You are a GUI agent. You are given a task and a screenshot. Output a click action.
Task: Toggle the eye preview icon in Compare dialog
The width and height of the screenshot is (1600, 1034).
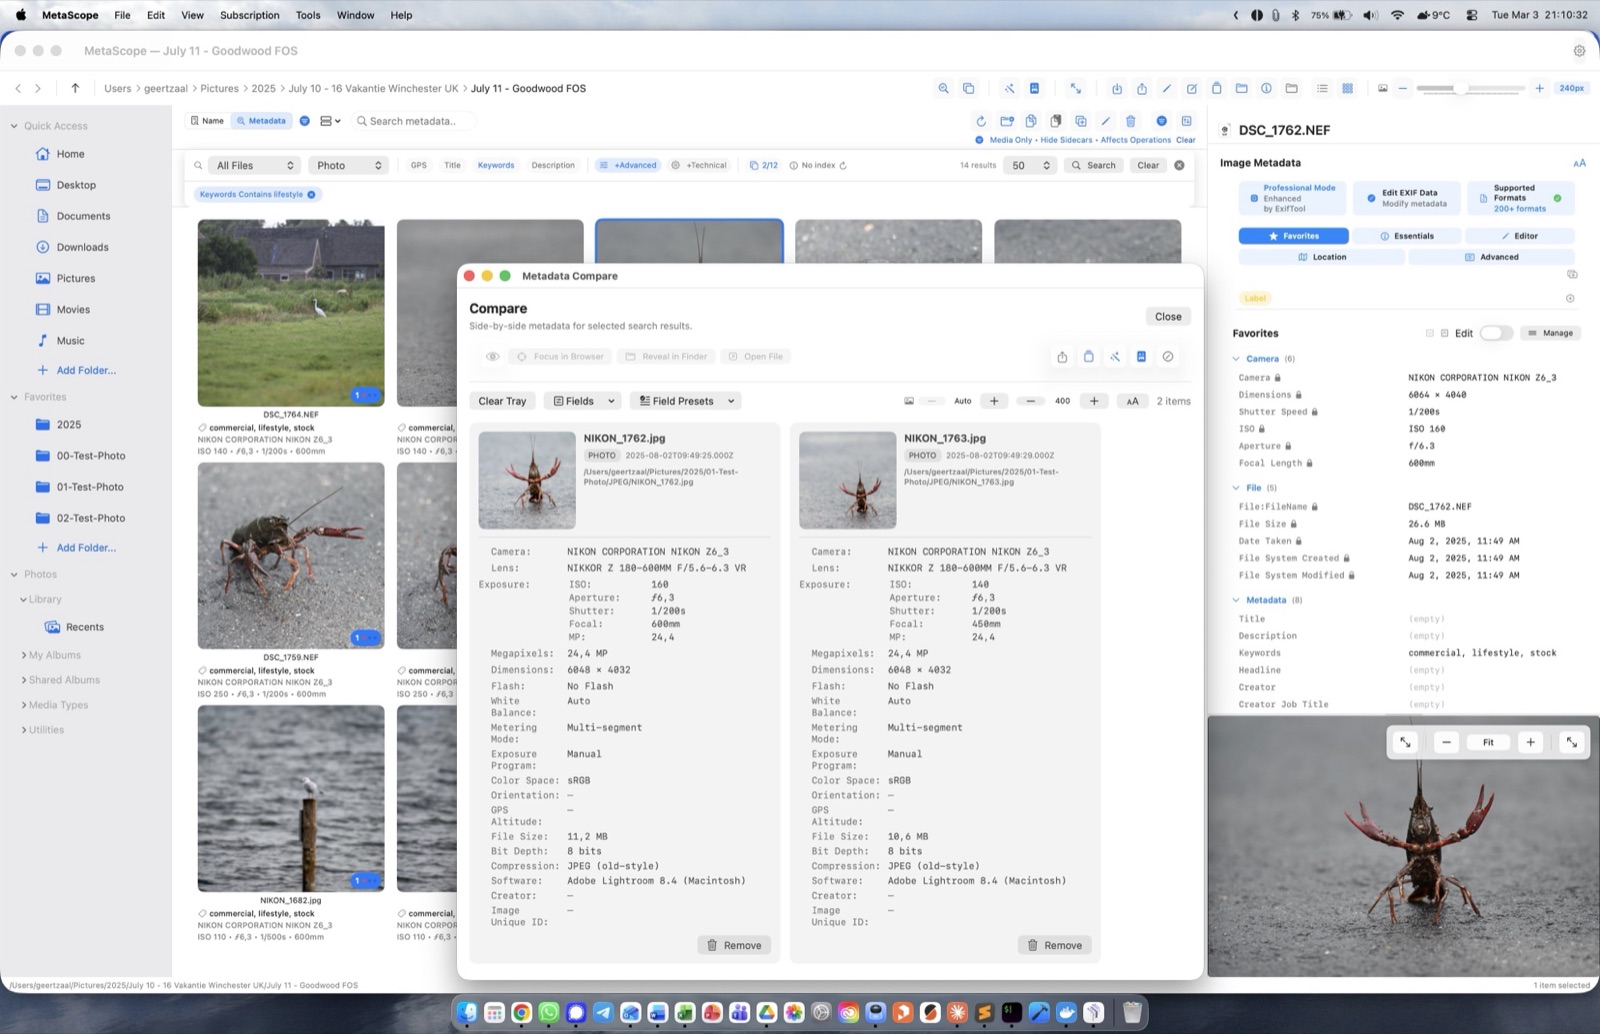[492, 356]
